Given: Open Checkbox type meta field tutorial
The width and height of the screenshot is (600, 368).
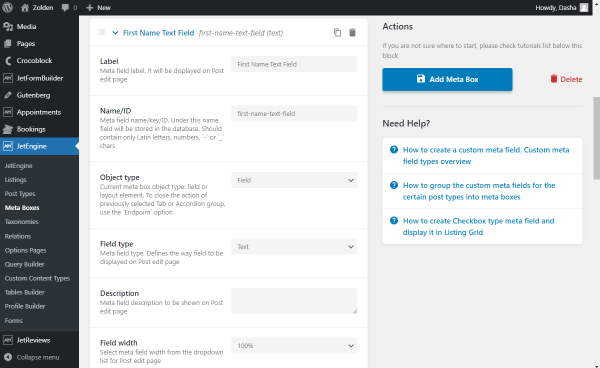Looking at the screenshot, I should (478, 226).
